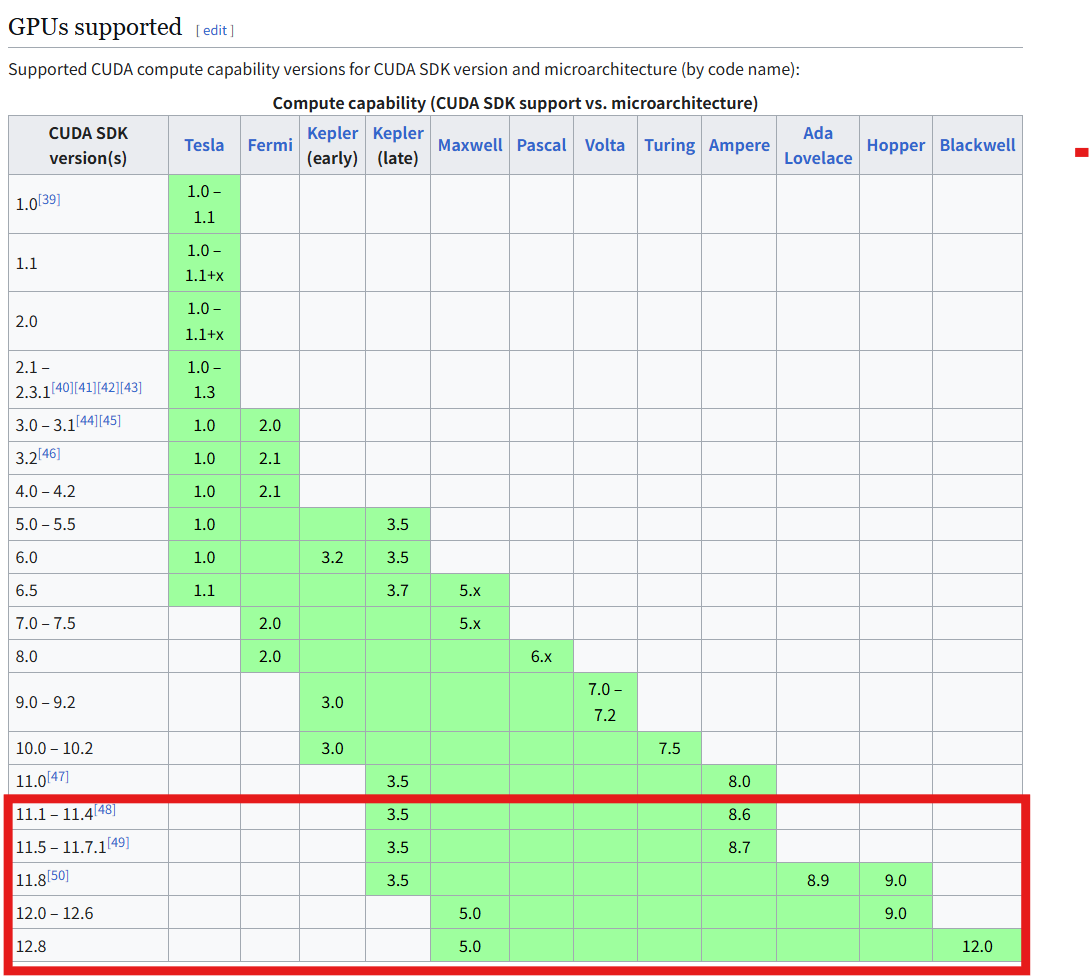Open the Hopper header link
Screen dimensions: 1089x976
[896, 145]
